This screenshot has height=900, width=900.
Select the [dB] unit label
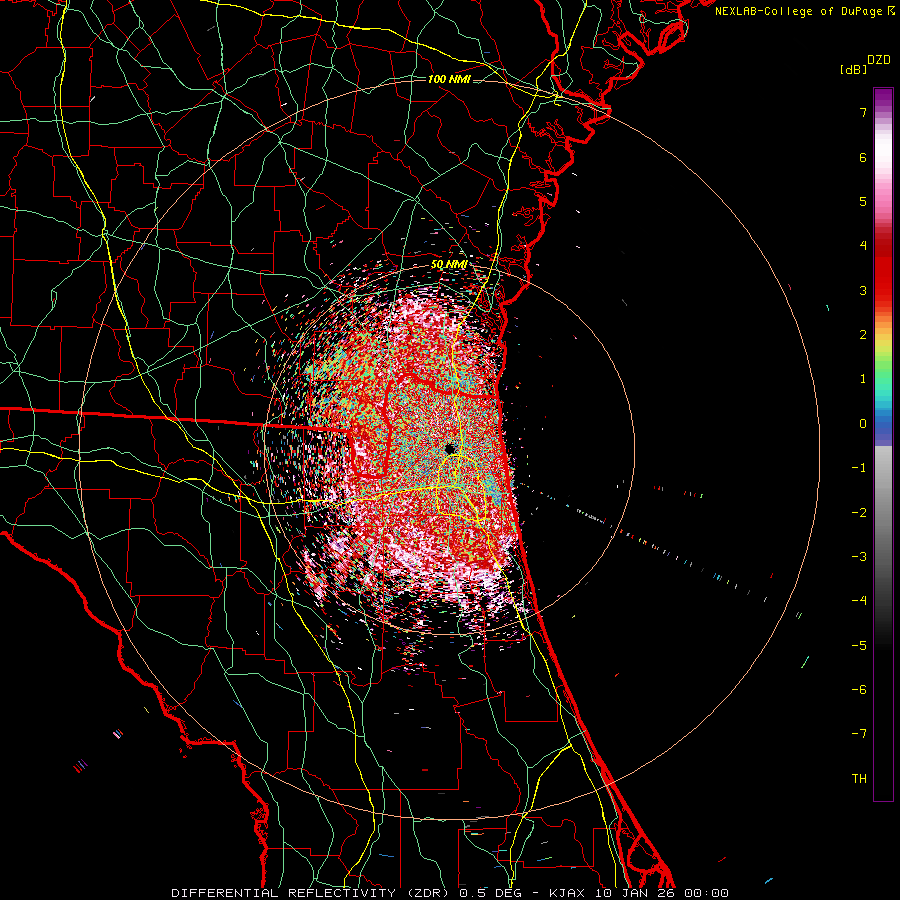pos(853,69)
